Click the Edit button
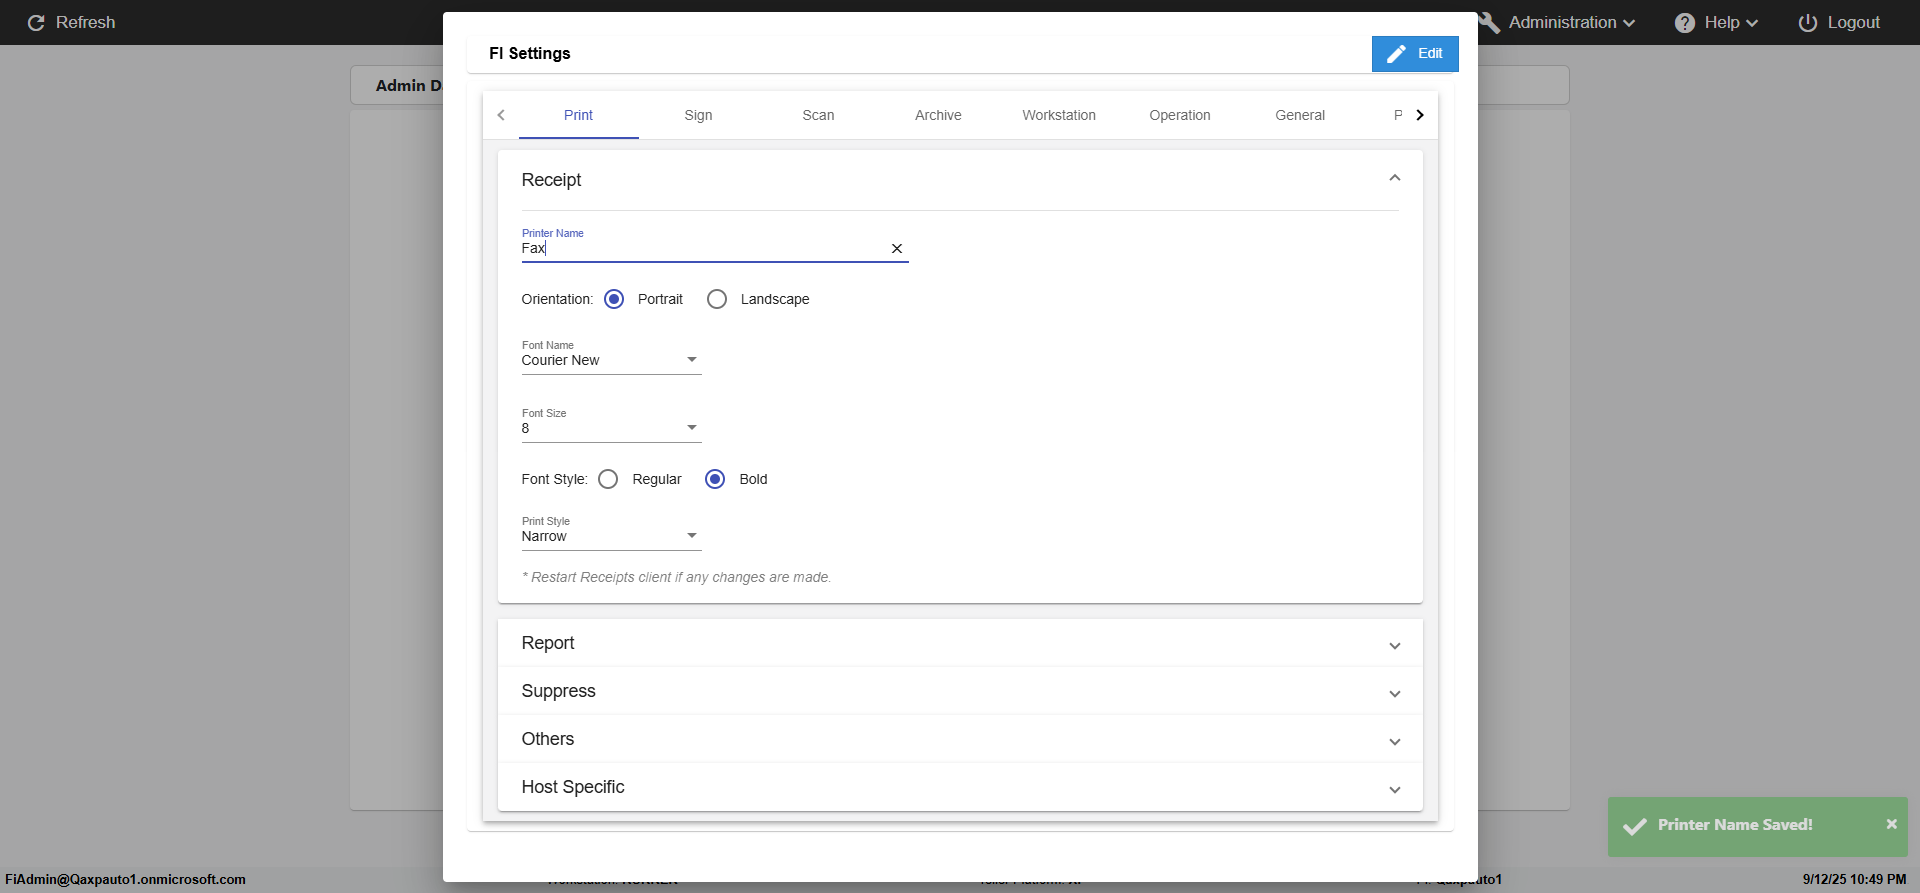This screenshot has height=893, width=1920. point(1415,54)
